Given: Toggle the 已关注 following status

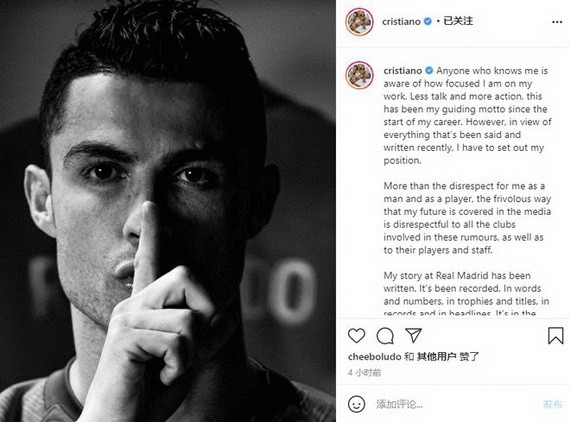Looking at the screenshot, I should (x=458, y=21).
